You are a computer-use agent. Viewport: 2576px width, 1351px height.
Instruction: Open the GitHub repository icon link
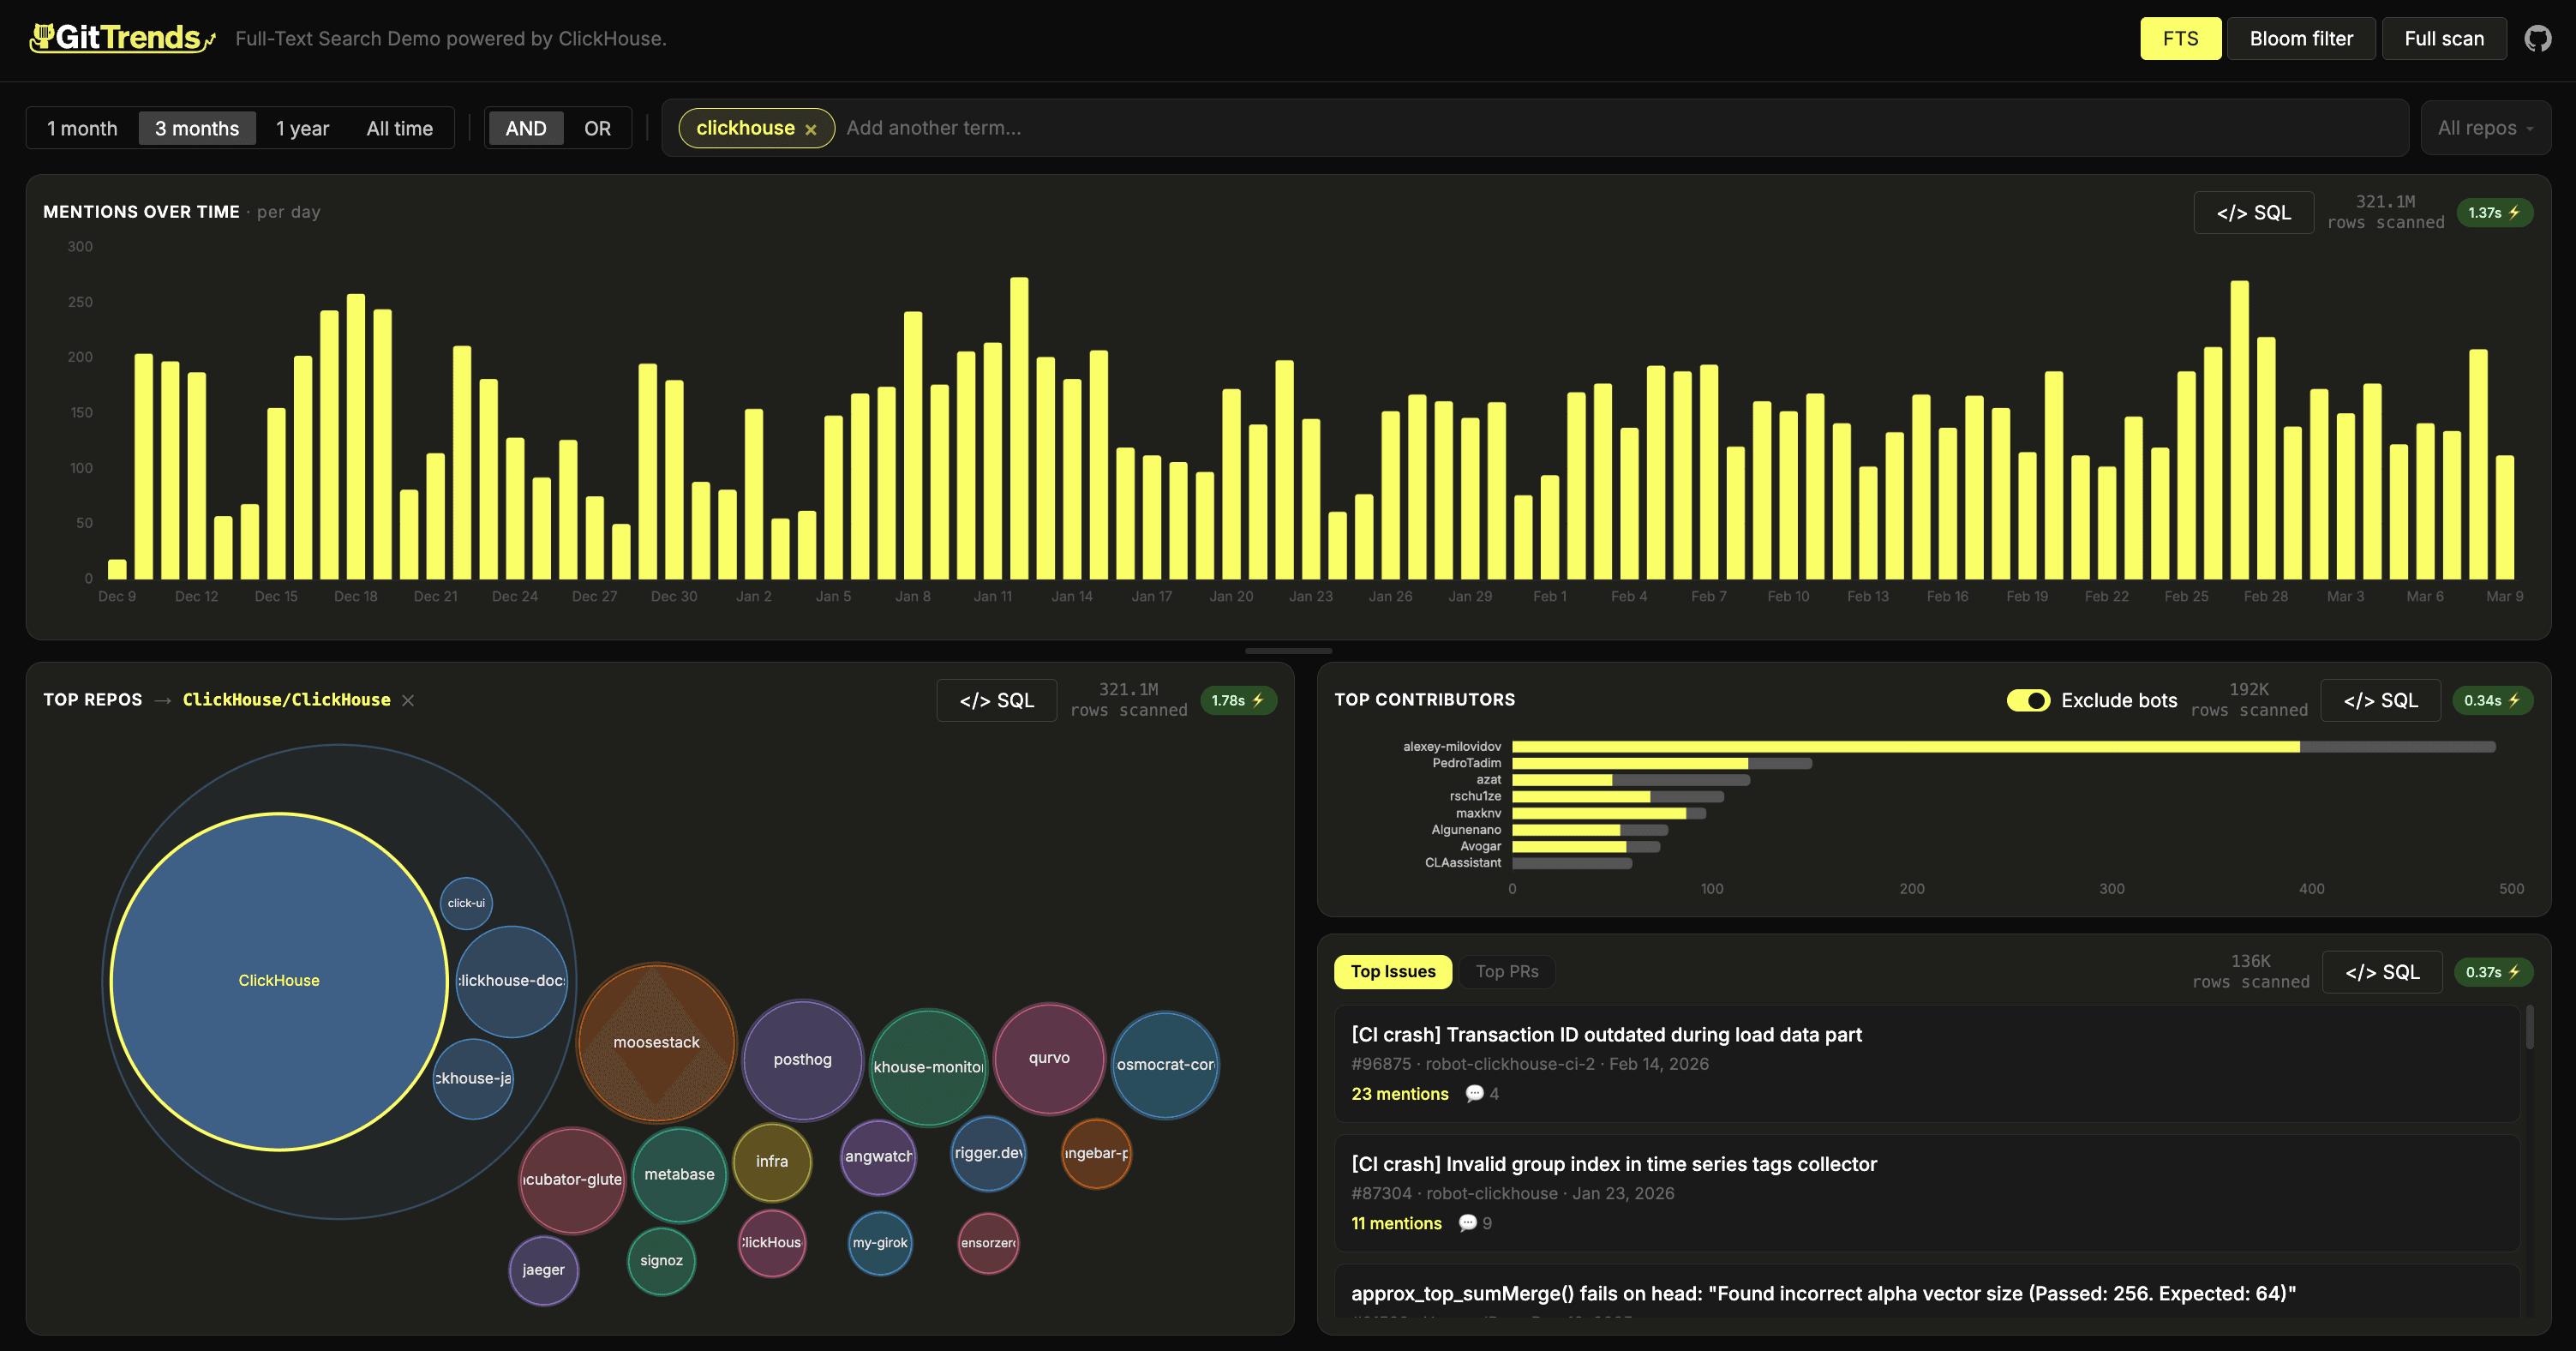tap(2537, 39)
